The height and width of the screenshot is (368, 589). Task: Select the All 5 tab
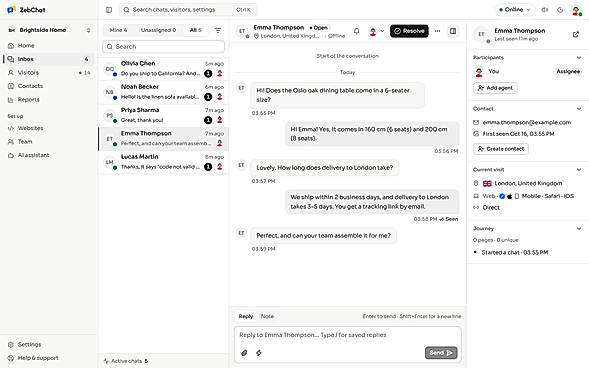(x=195, y=30)
